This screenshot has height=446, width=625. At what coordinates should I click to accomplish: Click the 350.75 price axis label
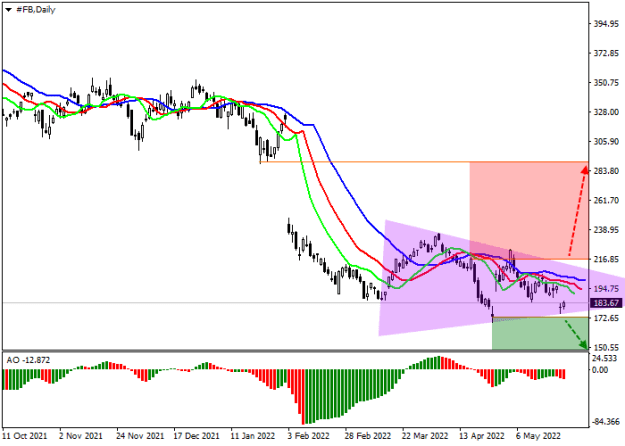tap(606, 83)
